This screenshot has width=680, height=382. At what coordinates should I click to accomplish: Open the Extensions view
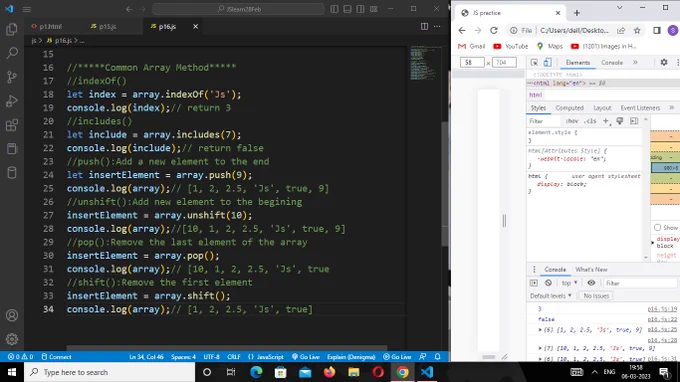click(12, 125)
